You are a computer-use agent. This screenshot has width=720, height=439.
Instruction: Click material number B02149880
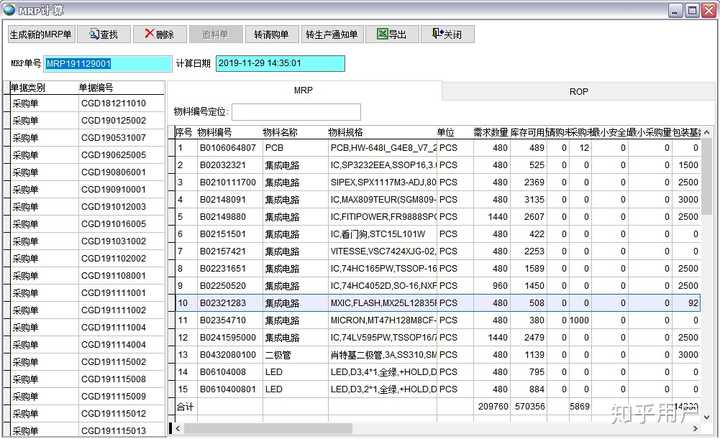(223, 217)
